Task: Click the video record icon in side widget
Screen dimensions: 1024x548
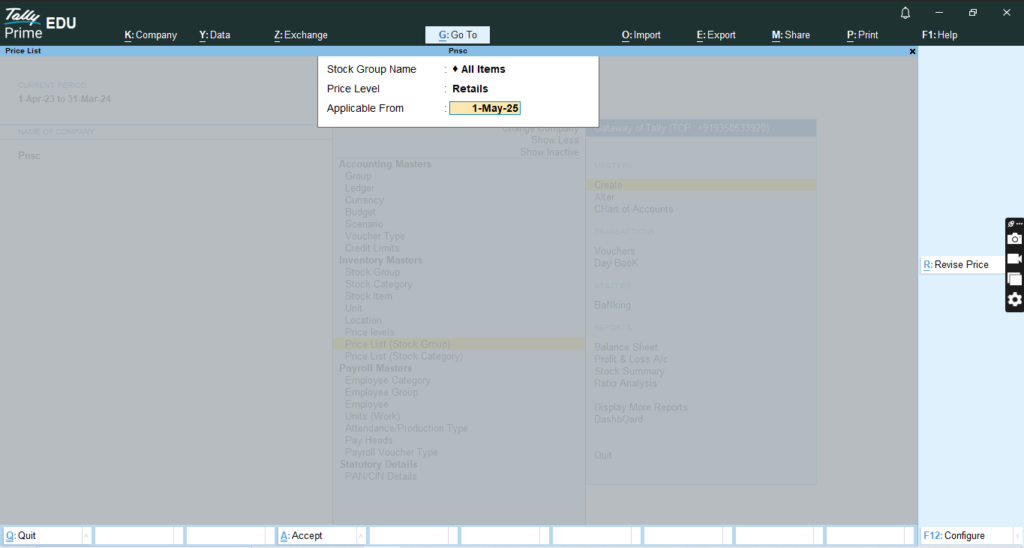Action: click(1014, 259)
